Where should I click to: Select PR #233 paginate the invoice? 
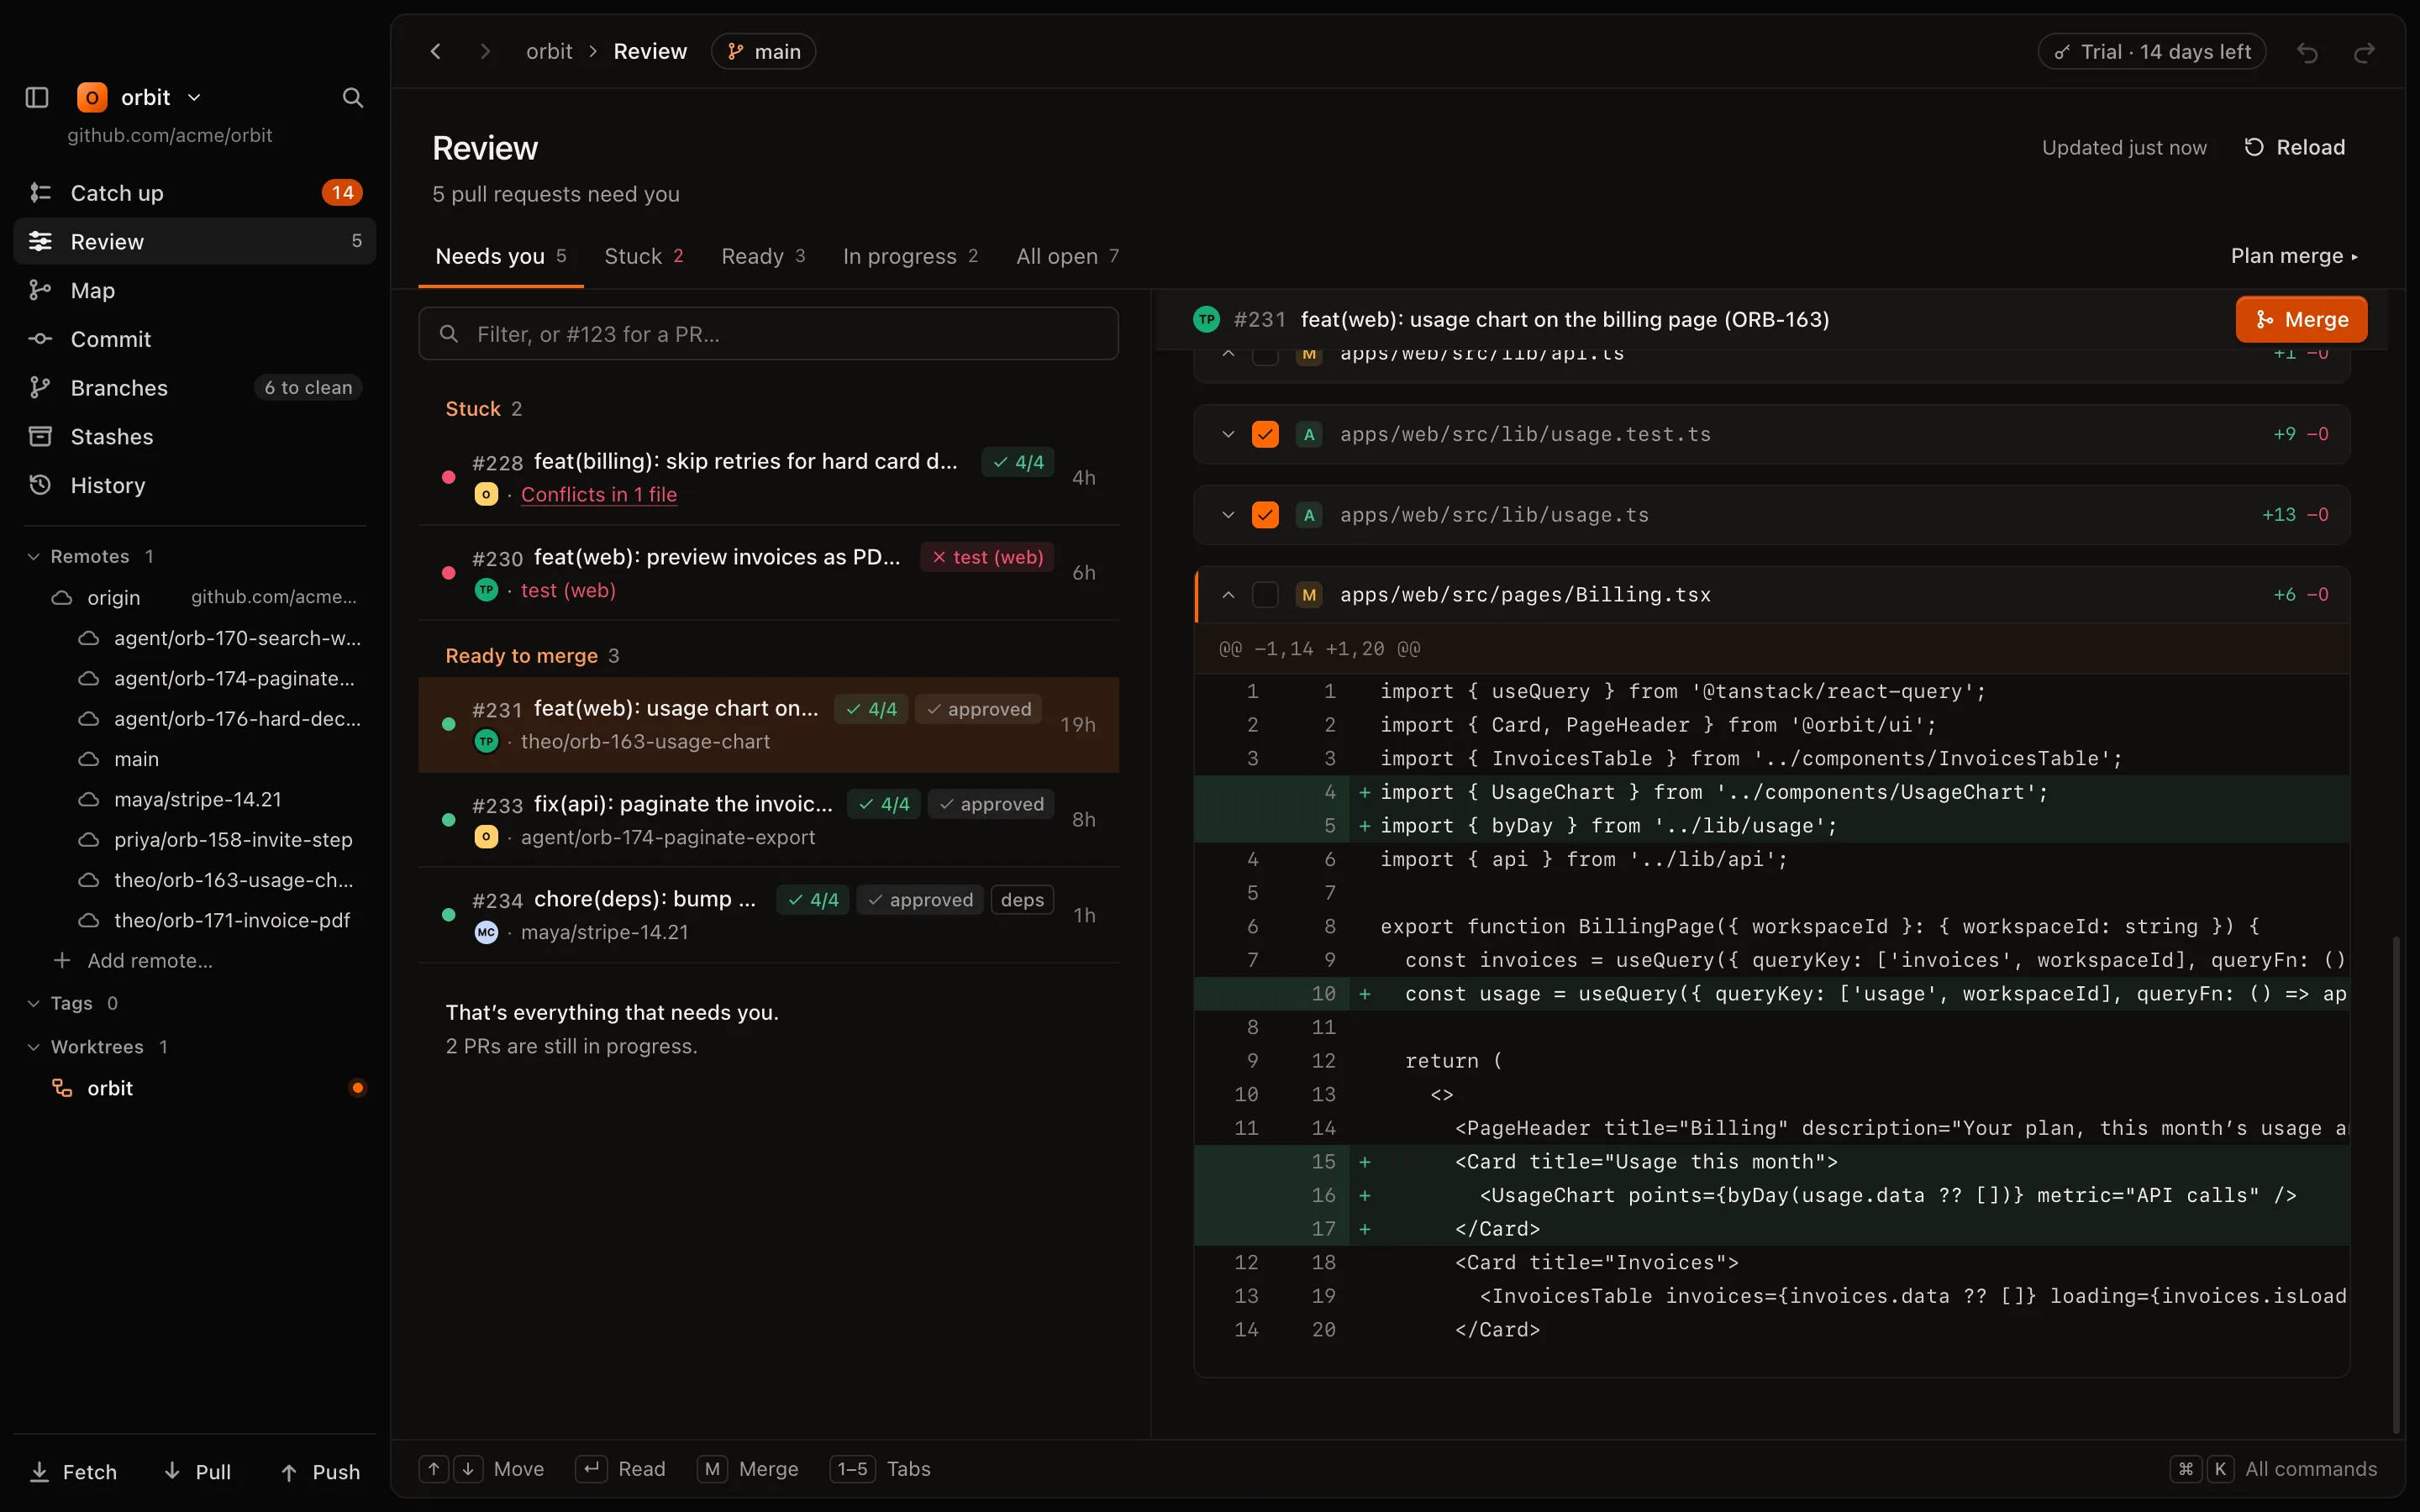coord(768,819)
